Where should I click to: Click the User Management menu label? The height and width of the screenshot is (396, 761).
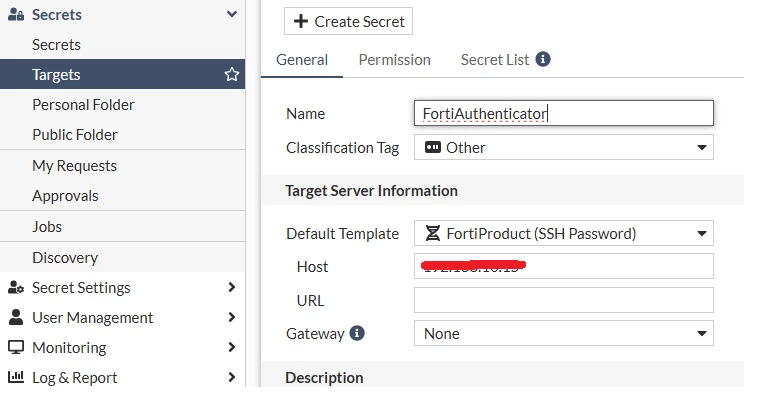[x=92, y=317]
